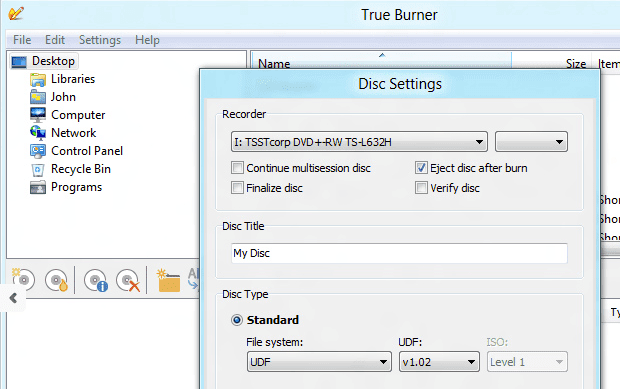Image resolution: width=620 pixels, height=389 pixels.
Task: Select the John label in the tree
Action: [63, 97]
